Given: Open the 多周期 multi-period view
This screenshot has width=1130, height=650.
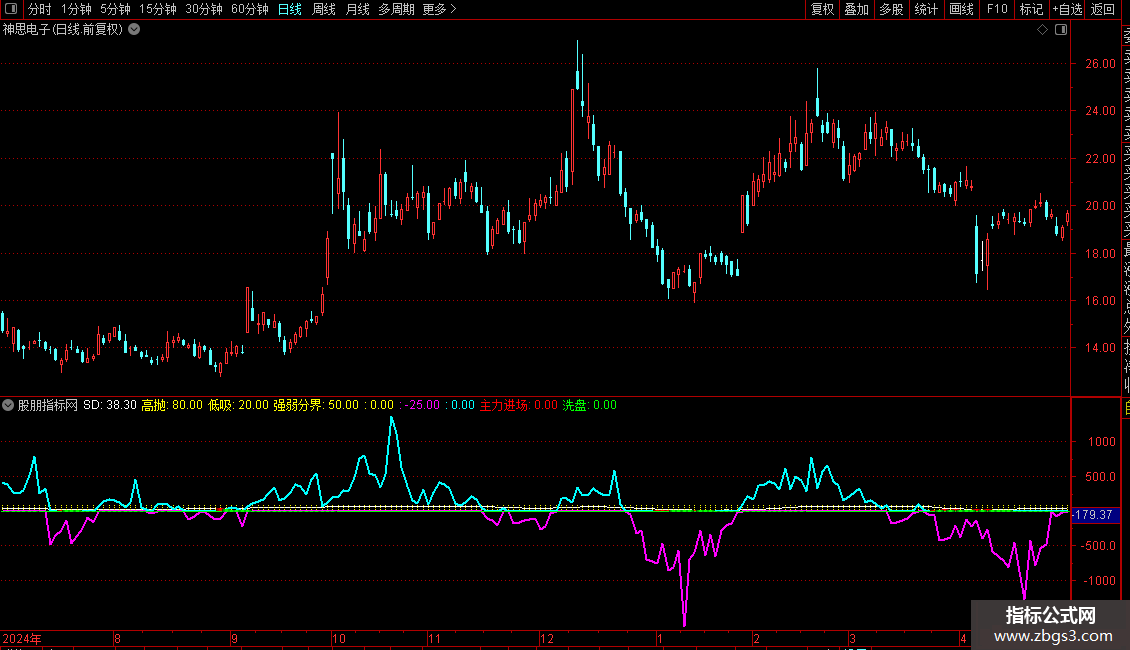Looking at the screenshot, I should (x=396, y=9).
